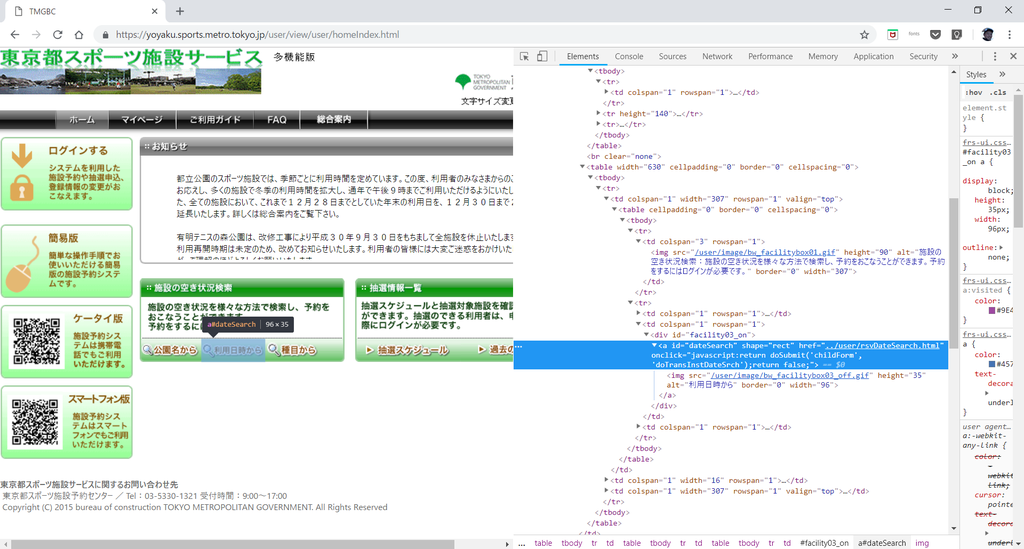Open the ../user/rsvDateSearch.html link in DevTools
This screenshot has width=1024, height=549.
tap(883, 345)
